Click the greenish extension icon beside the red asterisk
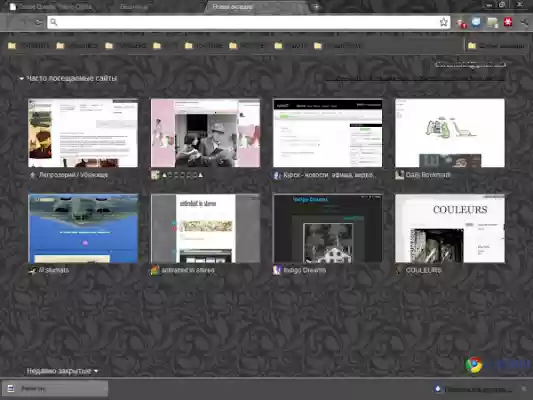 (x=492, y=23)
